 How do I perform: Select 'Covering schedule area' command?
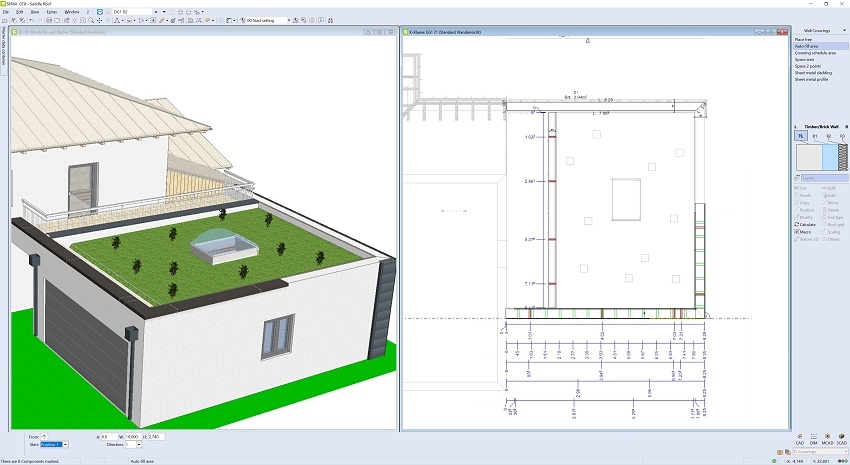pos(815,53)
